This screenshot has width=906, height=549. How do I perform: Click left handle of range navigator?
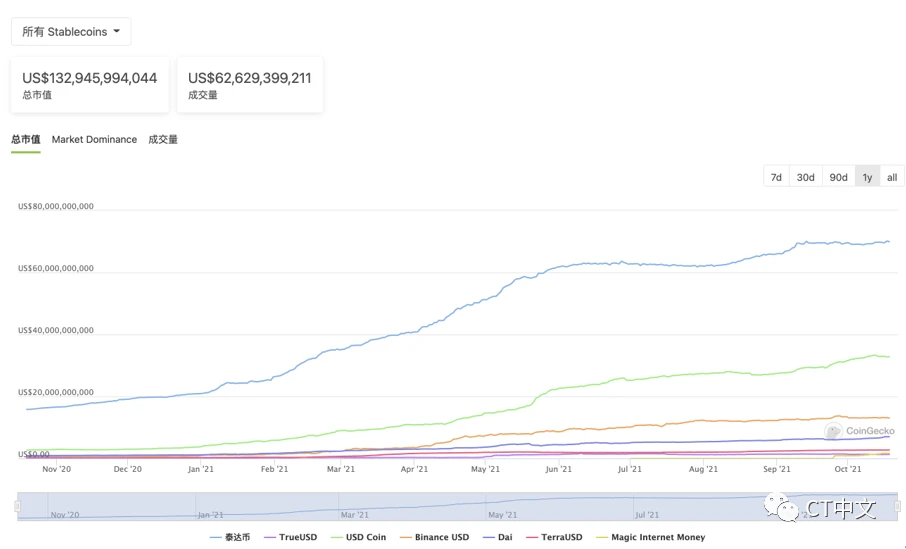18,506
